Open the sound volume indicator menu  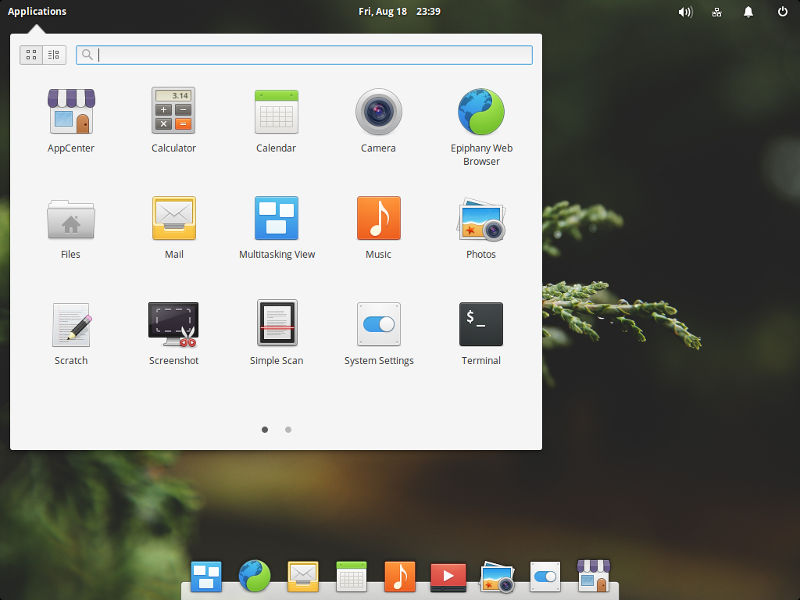pos(685,12)
